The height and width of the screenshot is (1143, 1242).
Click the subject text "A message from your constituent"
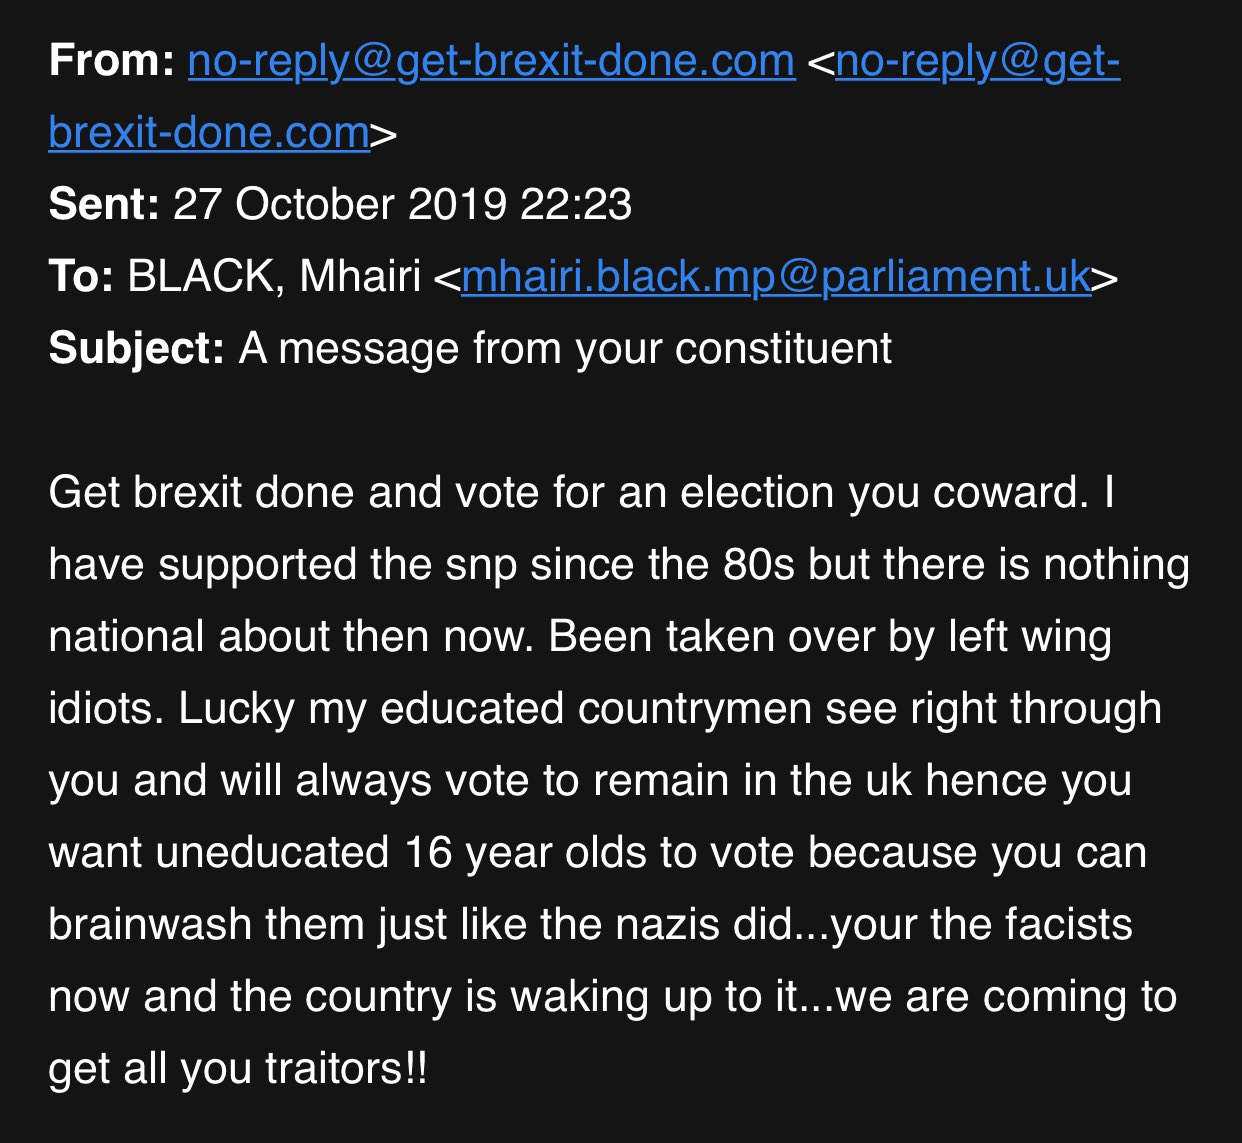pos(565,349)
